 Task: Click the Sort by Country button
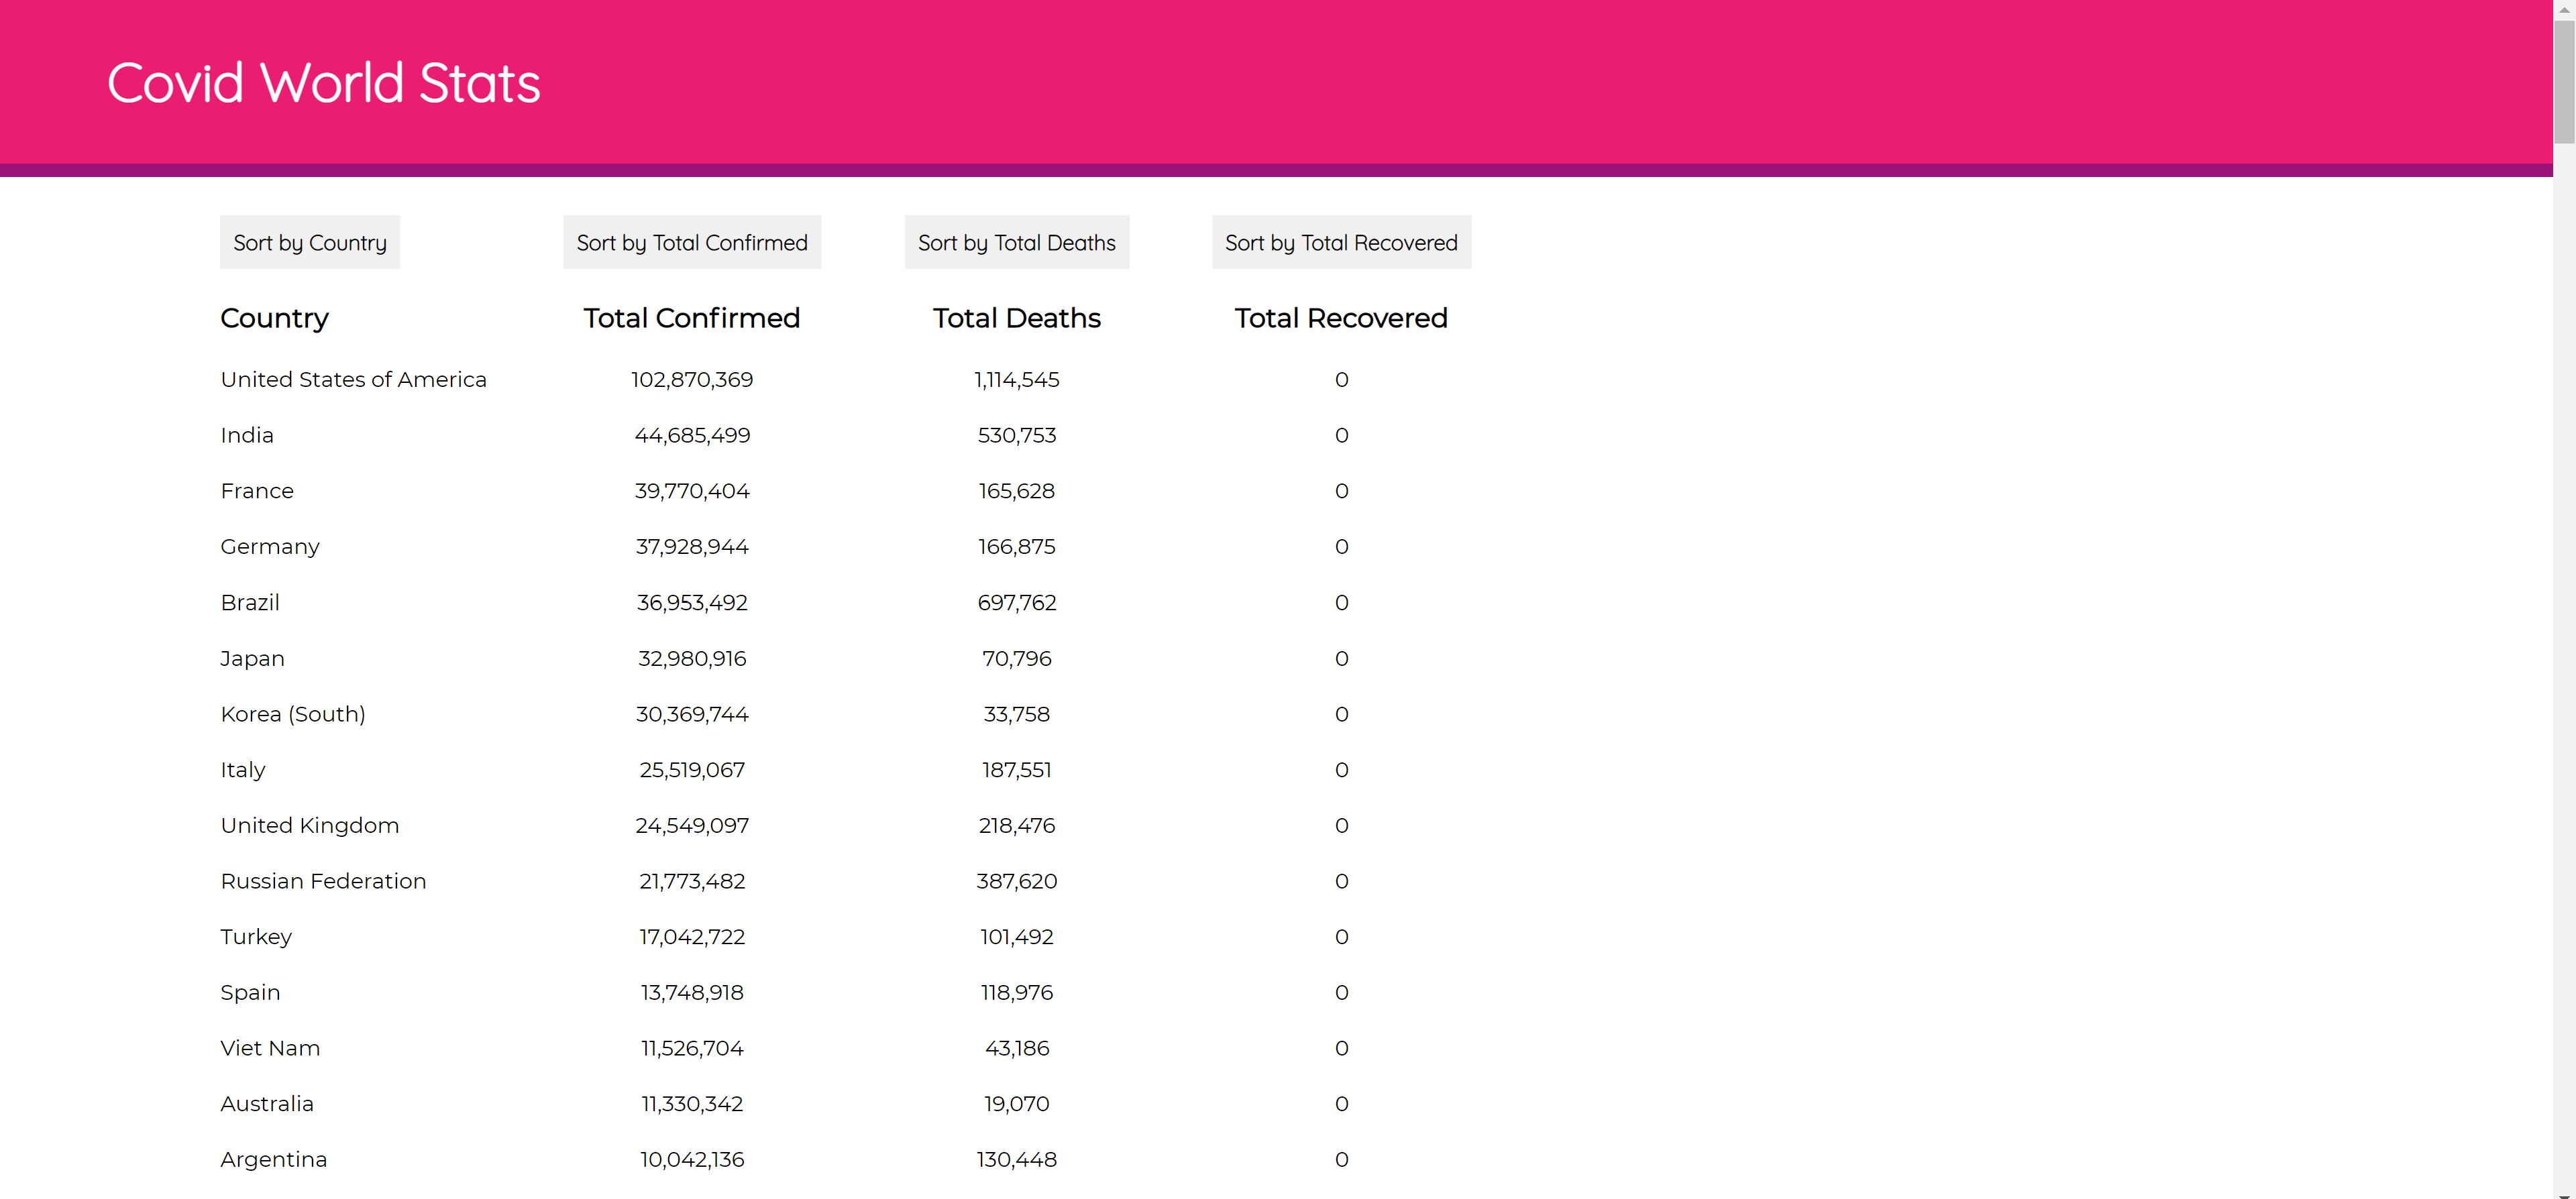coord(310,242)
